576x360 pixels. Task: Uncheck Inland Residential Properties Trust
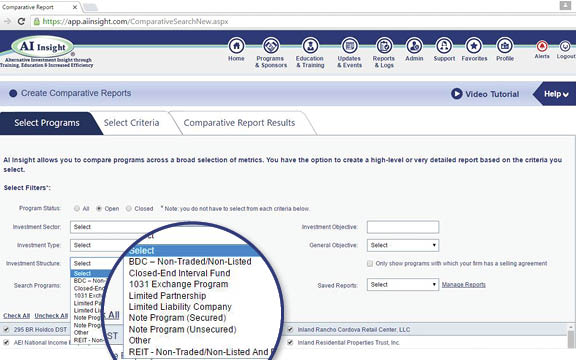290,342
